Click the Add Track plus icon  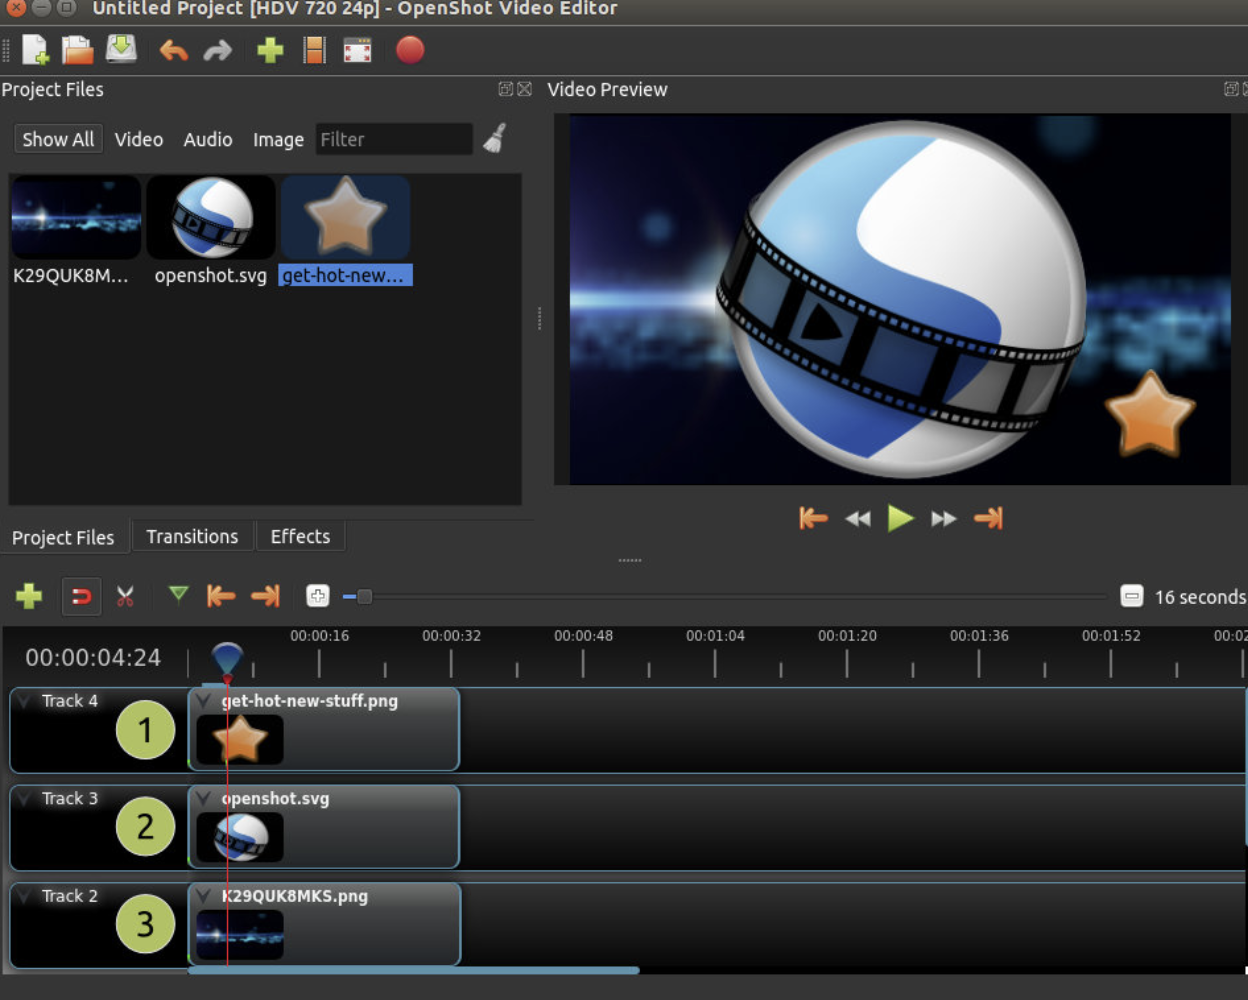point(29,597)
